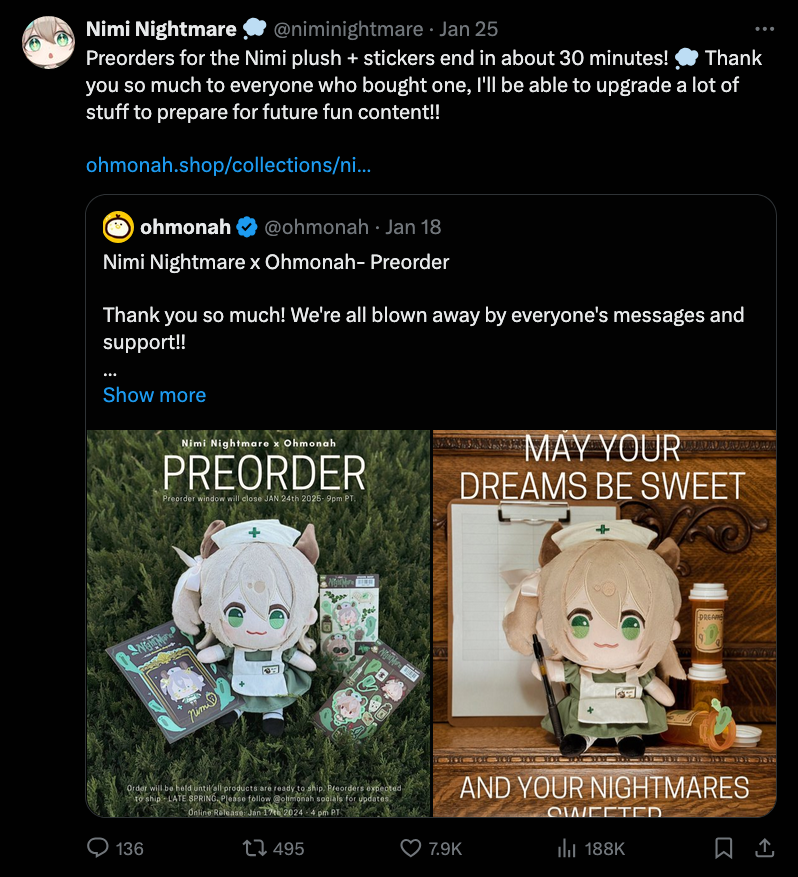Viewport: 798px width, 877px height.
Task: Open ohmonah's yellow chick avatar
Action: point(118,227)
